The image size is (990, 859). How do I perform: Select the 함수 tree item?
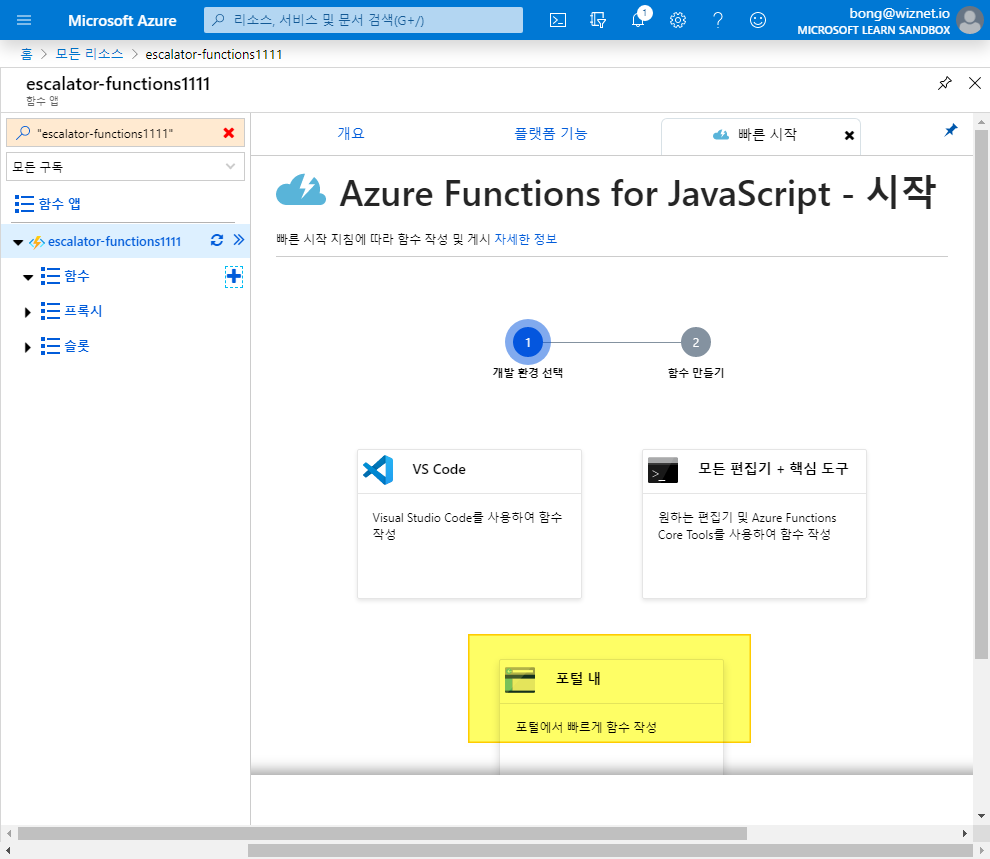point(76,276)
